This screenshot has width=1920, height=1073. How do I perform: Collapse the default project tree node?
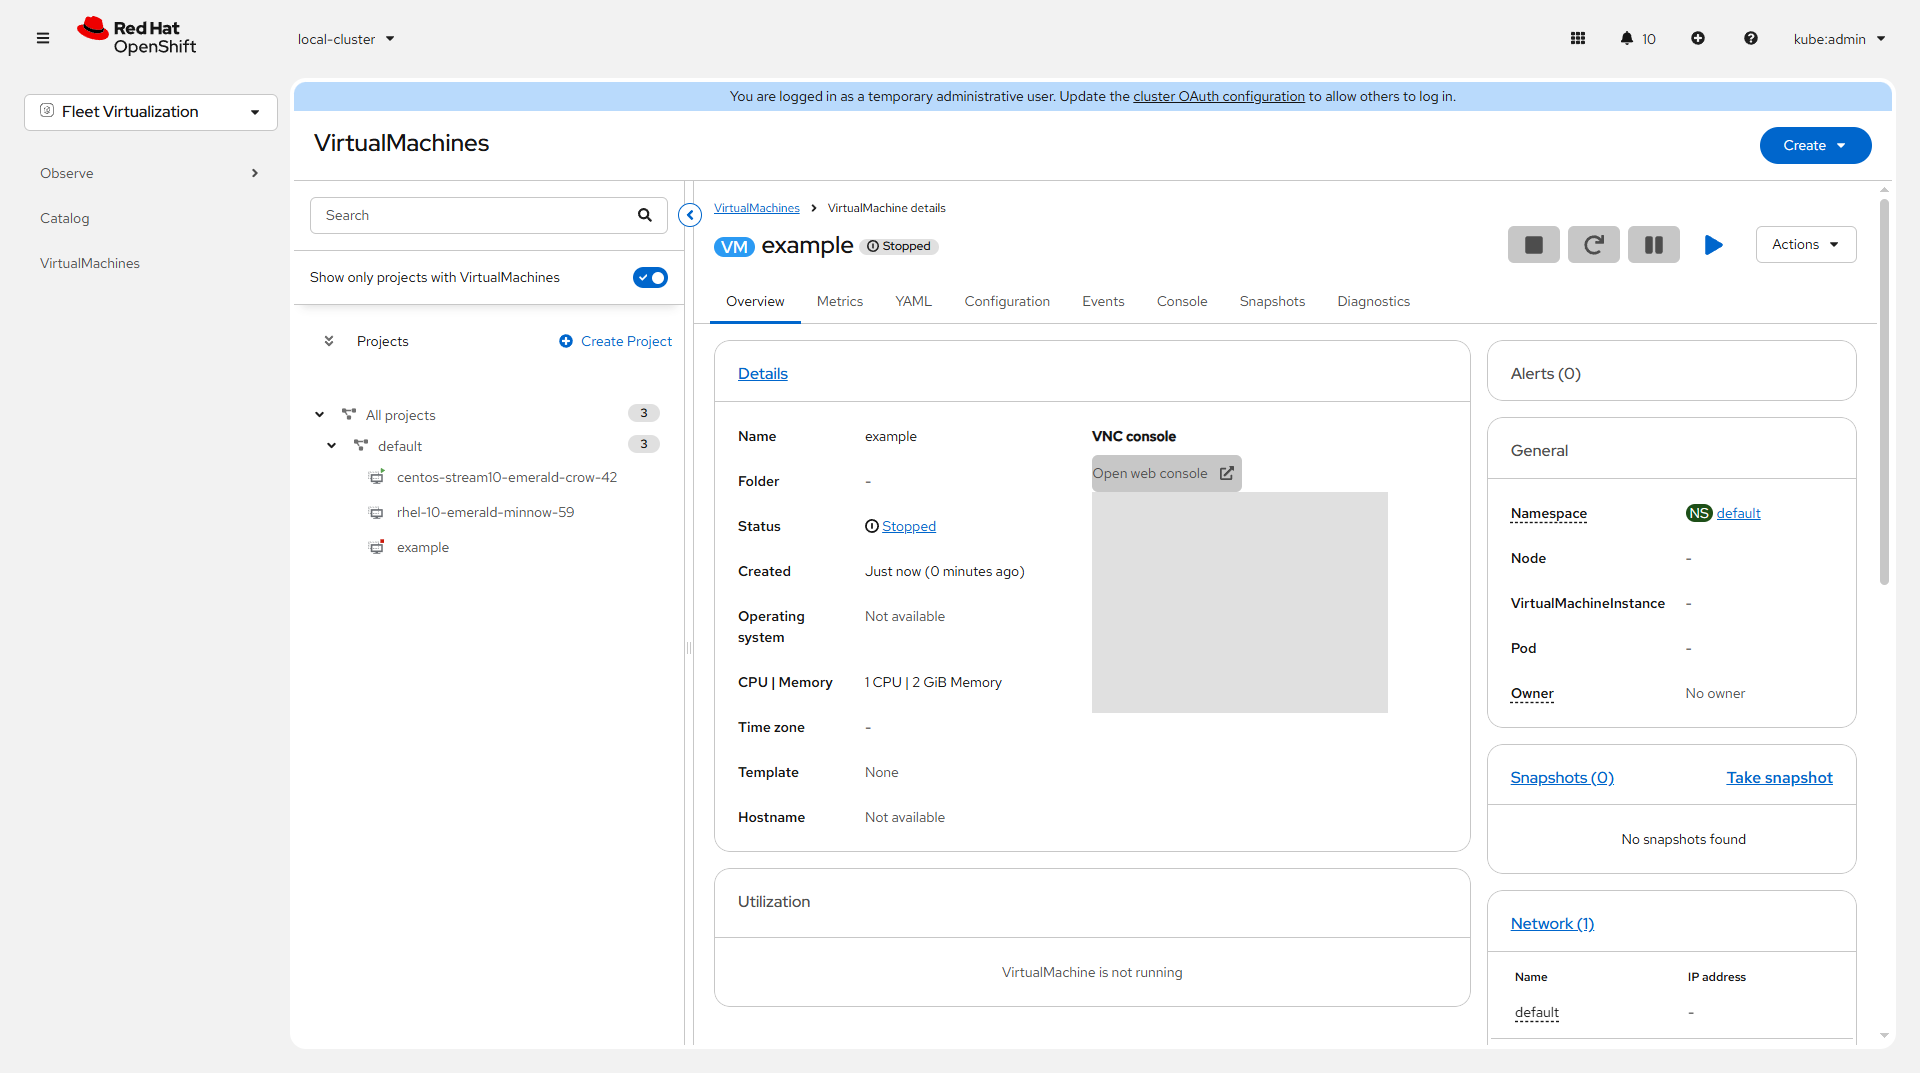(x=332, y=446)
